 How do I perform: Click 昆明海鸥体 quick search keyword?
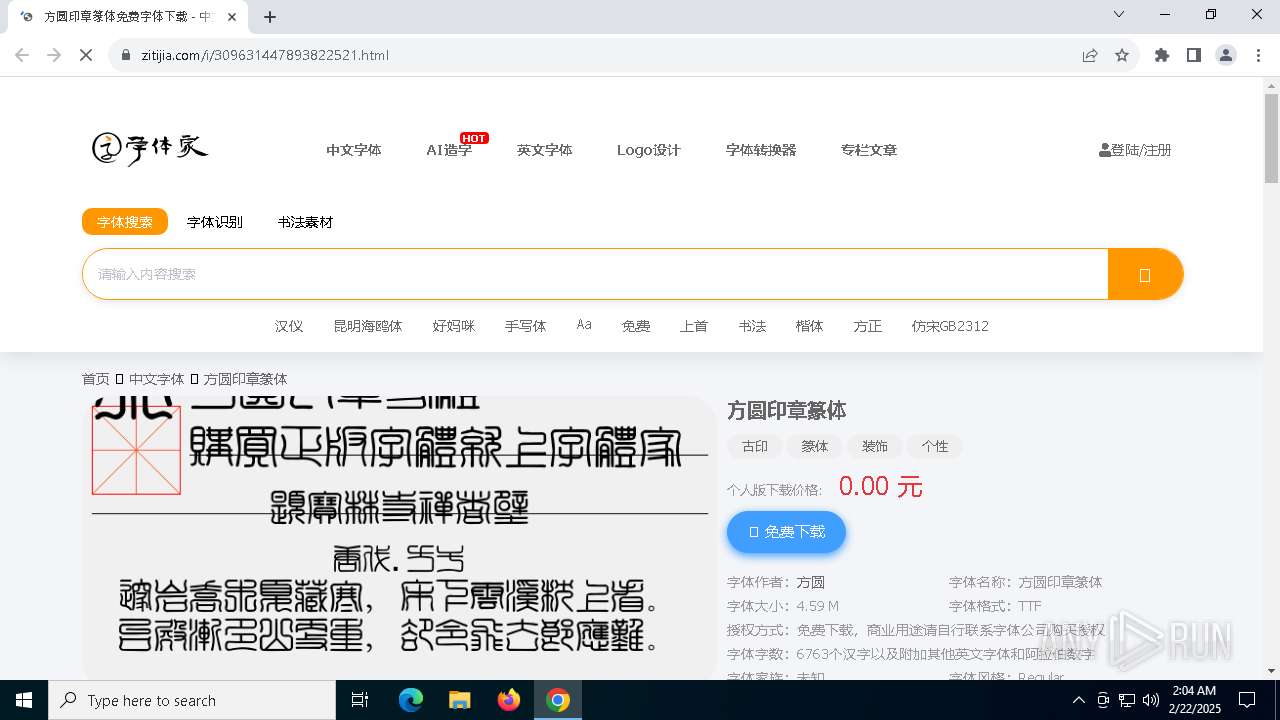[368, 326]
